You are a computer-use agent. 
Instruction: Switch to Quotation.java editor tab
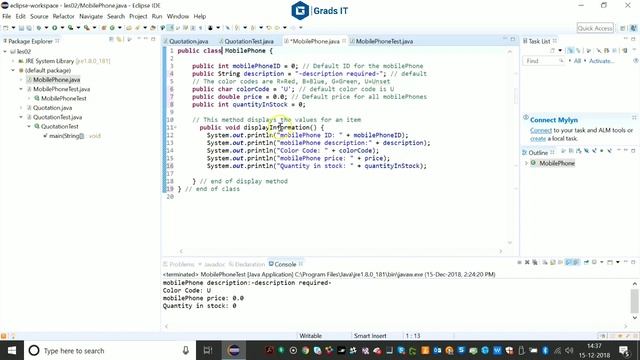[188, 41]
